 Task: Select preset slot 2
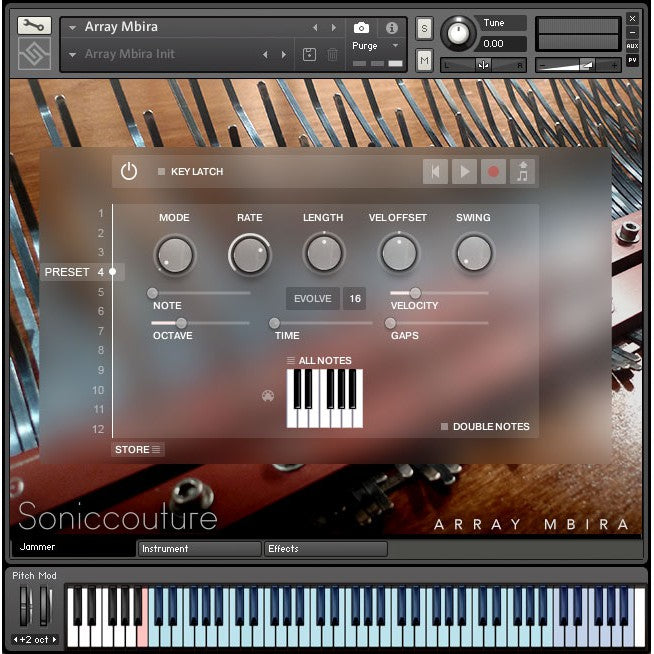101,233
